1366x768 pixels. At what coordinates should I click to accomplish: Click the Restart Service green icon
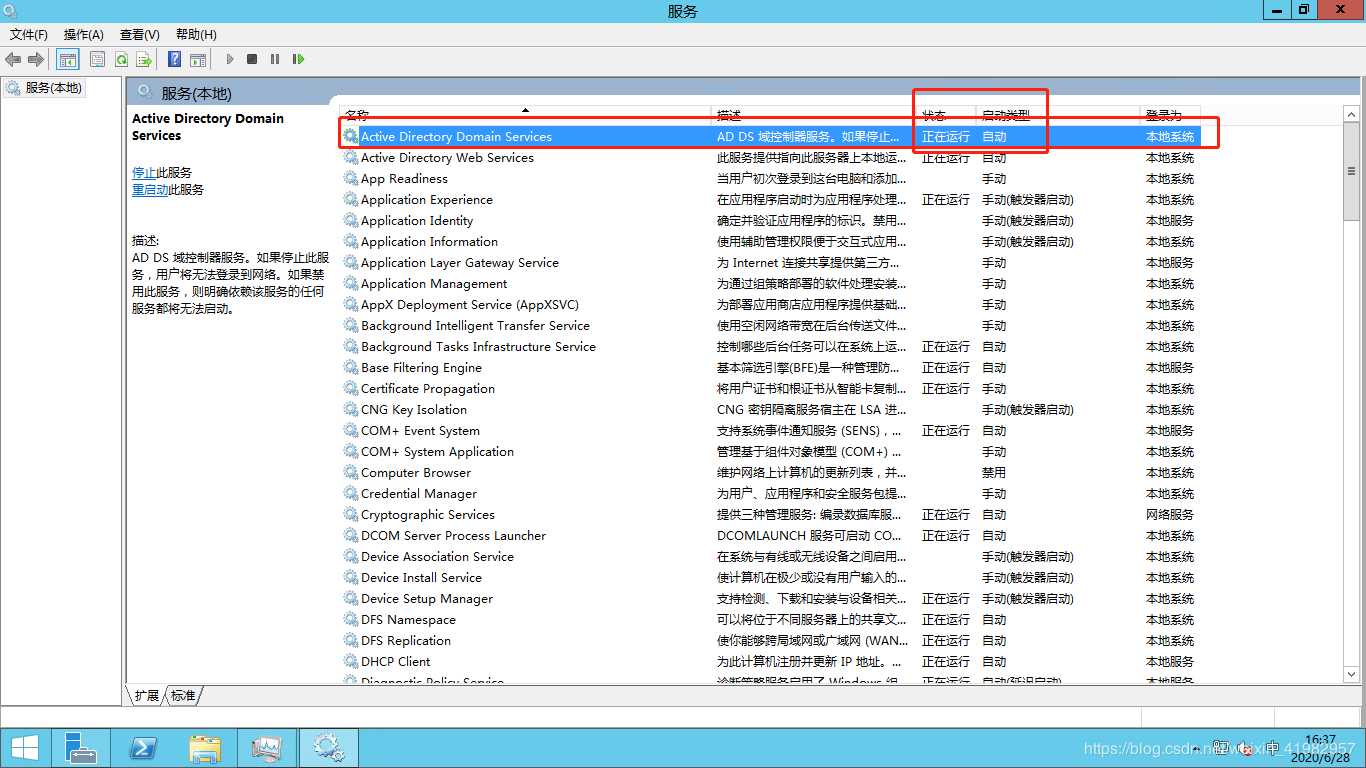[x=298, y=60]
